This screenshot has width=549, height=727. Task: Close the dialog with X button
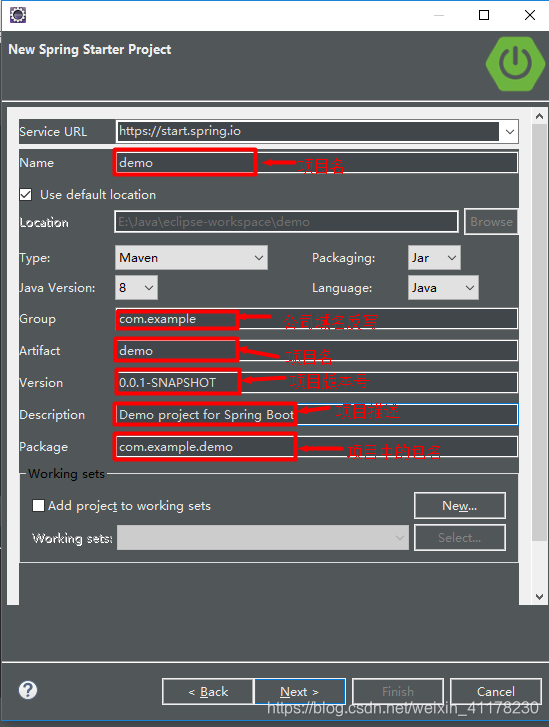(530, 15)
